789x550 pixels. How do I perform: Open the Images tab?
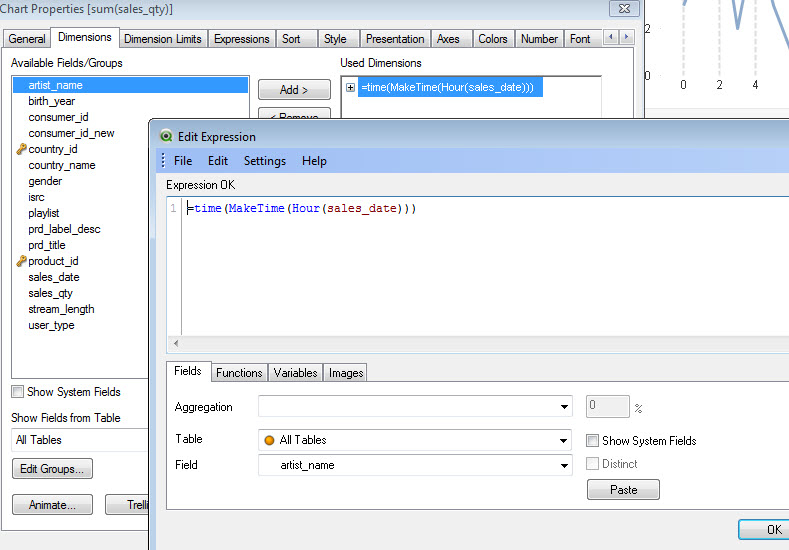click(346, 373)
